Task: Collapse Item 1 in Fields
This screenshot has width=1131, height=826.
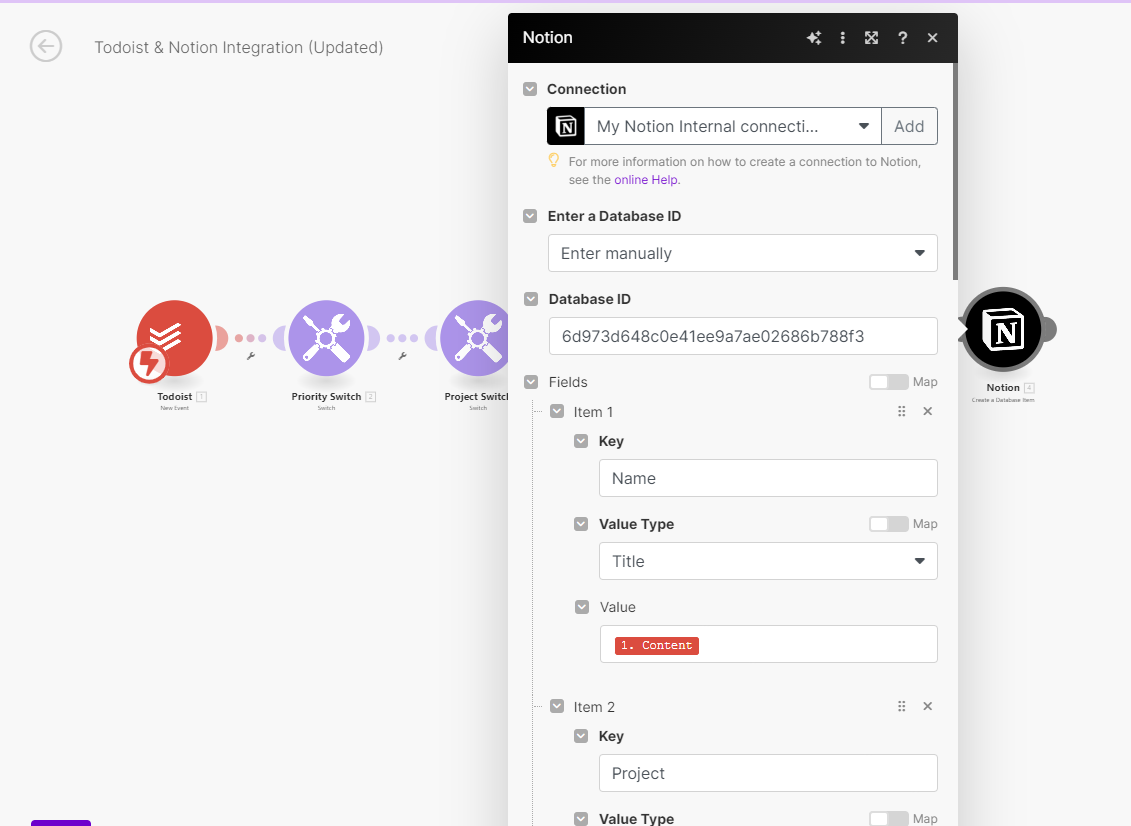Action: click(557, 411)
